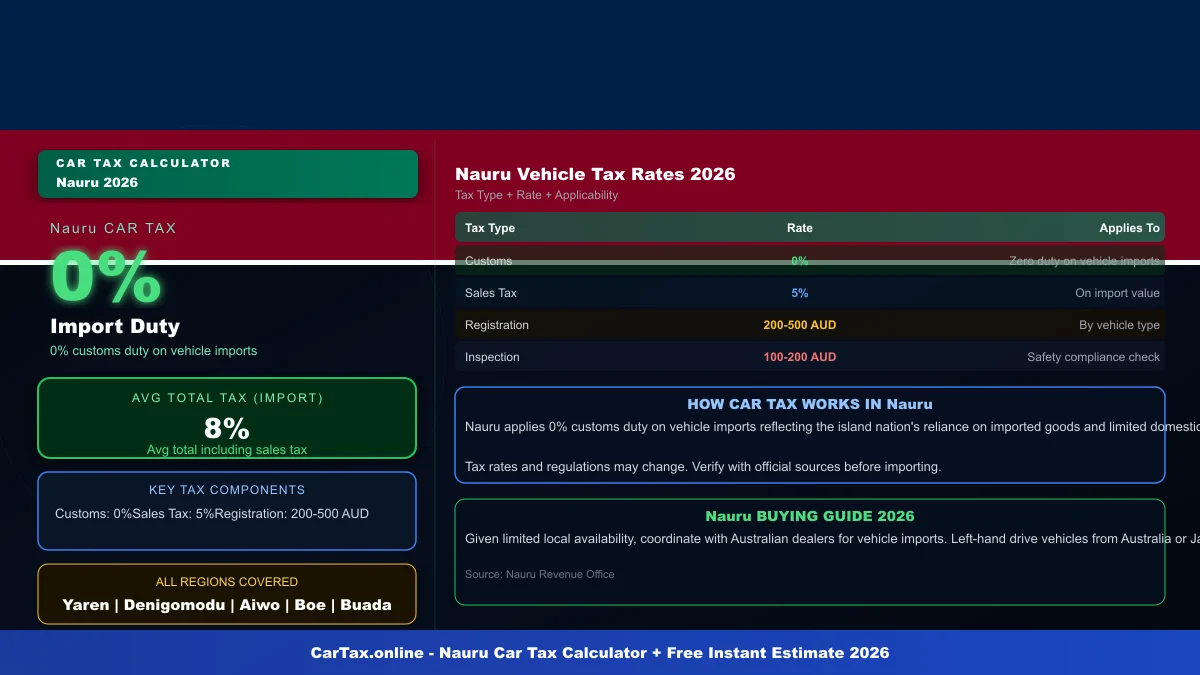
Task: Click the 'Rate' column header
Action: (x=800, y=228)
